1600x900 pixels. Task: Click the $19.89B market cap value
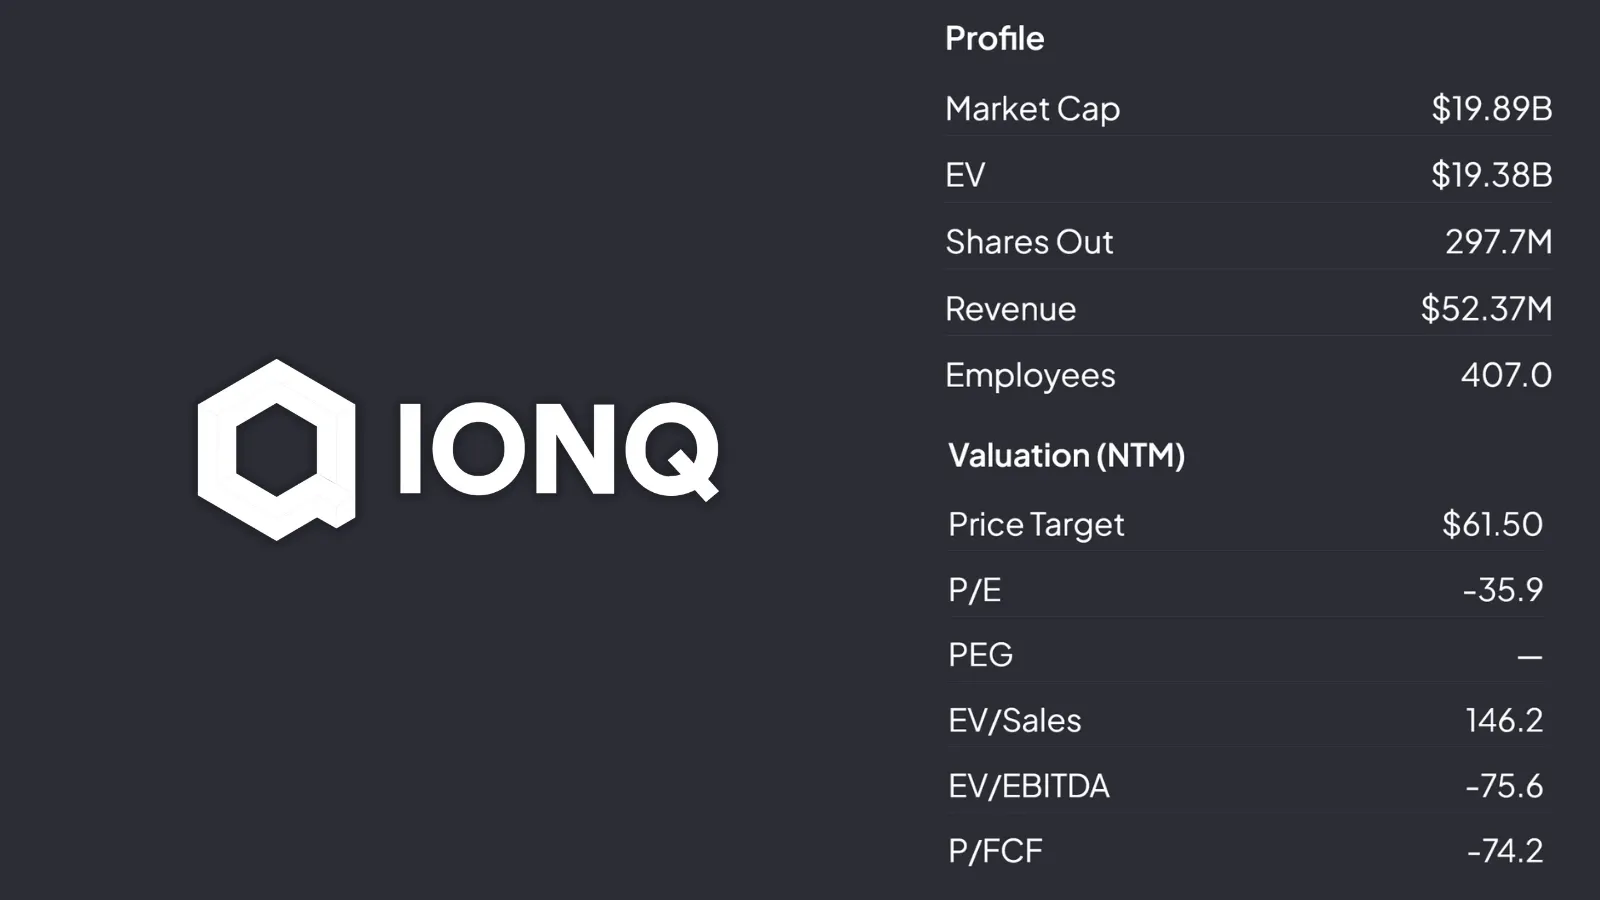(x=1491, y=108)
